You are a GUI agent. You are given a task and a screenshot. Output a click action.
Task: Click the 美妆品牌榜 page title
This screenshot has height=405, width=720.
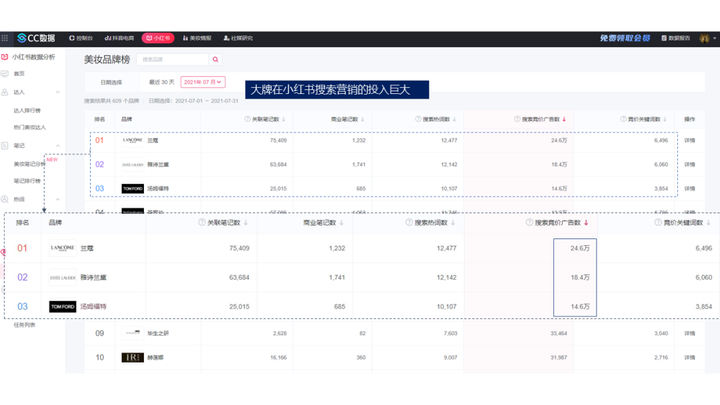tap(107, 59)
